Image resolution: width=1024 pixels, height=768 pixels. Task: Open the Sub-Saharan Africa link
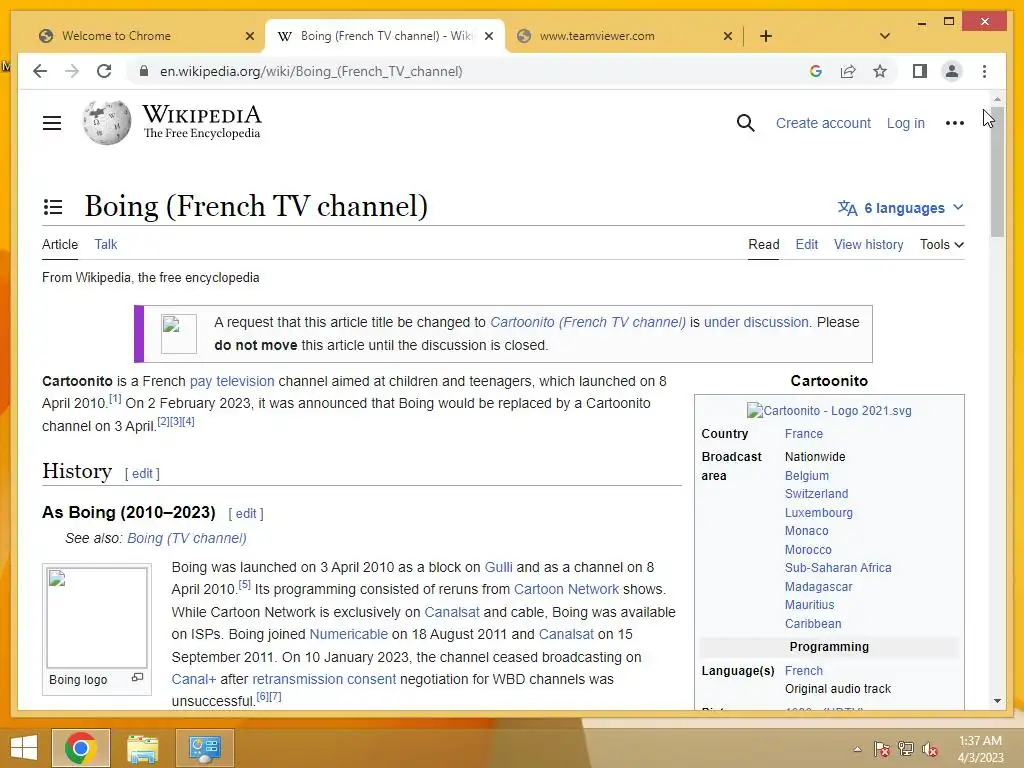pyautogui.click(x=838, y=568)
